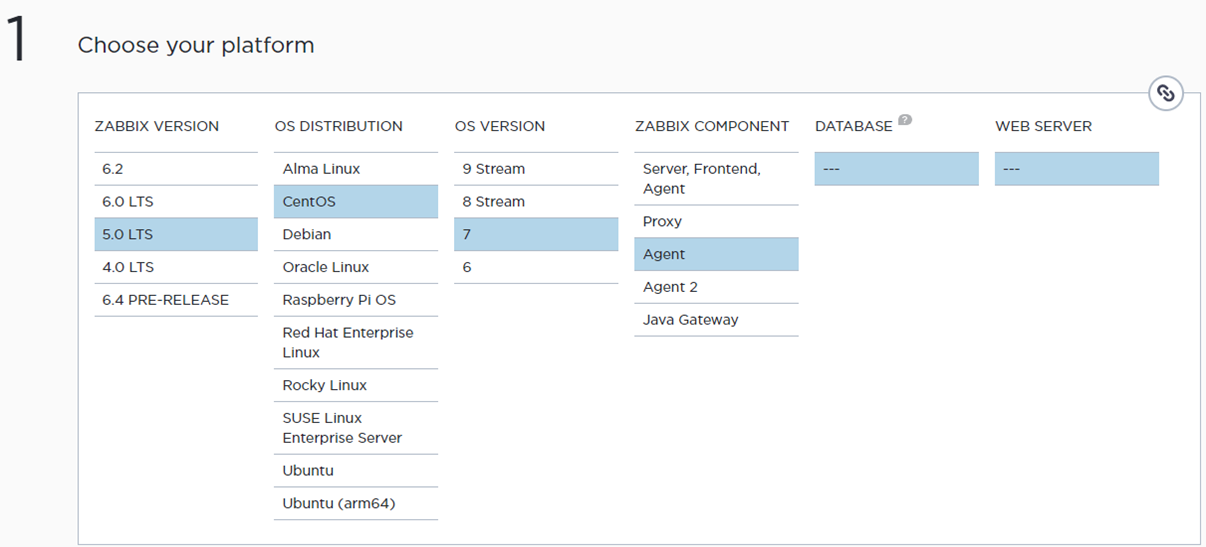Viewport: 1206px width, 547px height.
Task: Select Alma Linux distribution
Action: click(356, 169)
